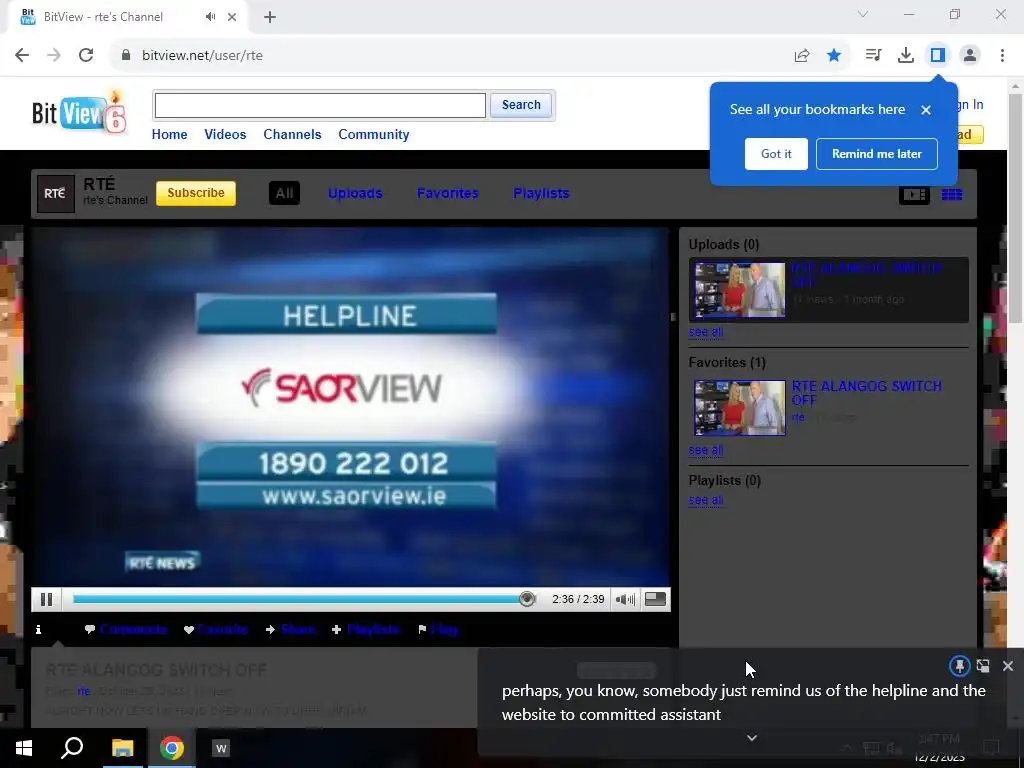The image size is (1024, 768).
Task: Toggle the player size mode icon
Action: click(655, 599)
